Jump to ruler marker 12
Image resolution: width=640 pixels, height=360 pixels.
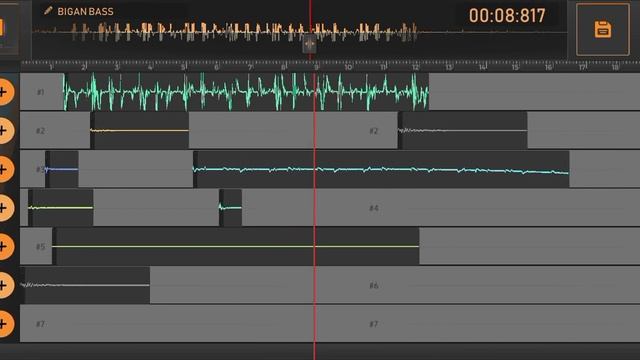(415, 67)
